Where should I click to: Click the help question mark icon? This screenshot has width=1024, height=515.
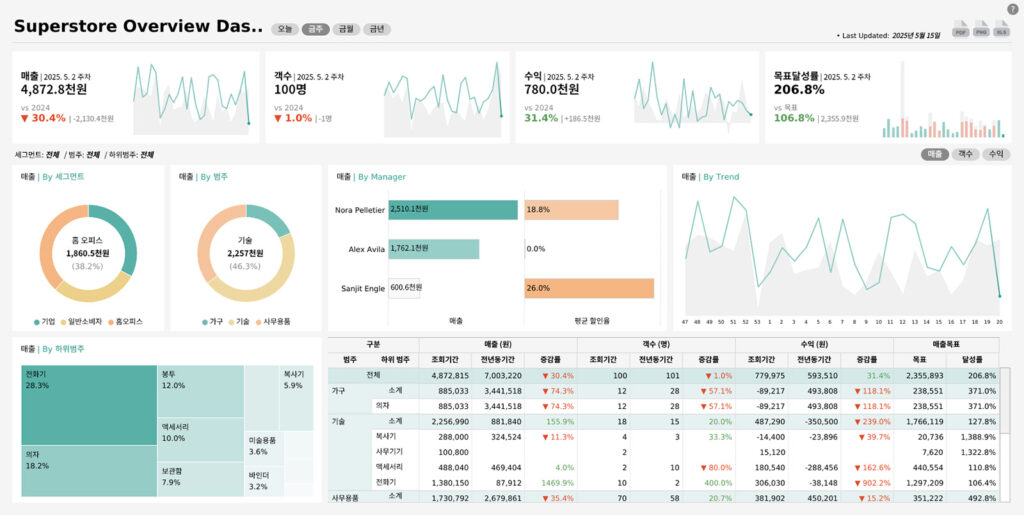coord(1012,9)
